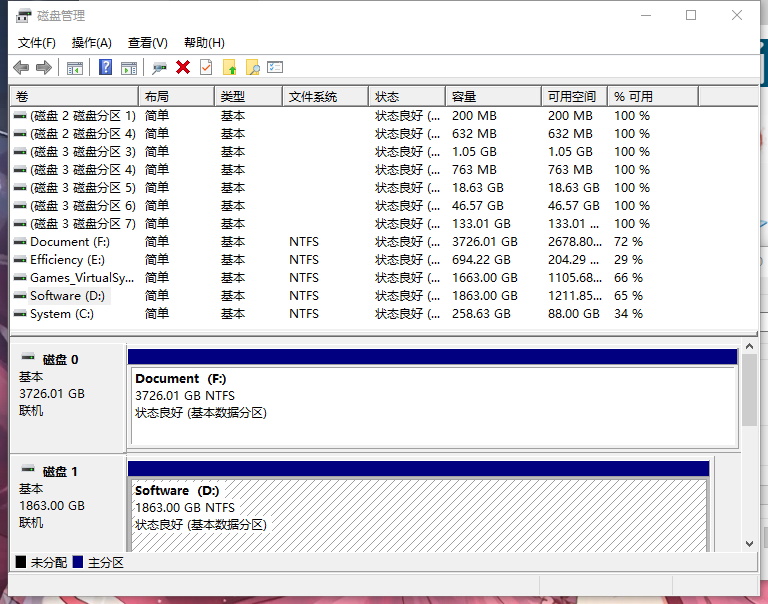Viewport: 768px width, 604px height.
Task: Click the Disk Management title bar icon
Action: click(23, 16)
